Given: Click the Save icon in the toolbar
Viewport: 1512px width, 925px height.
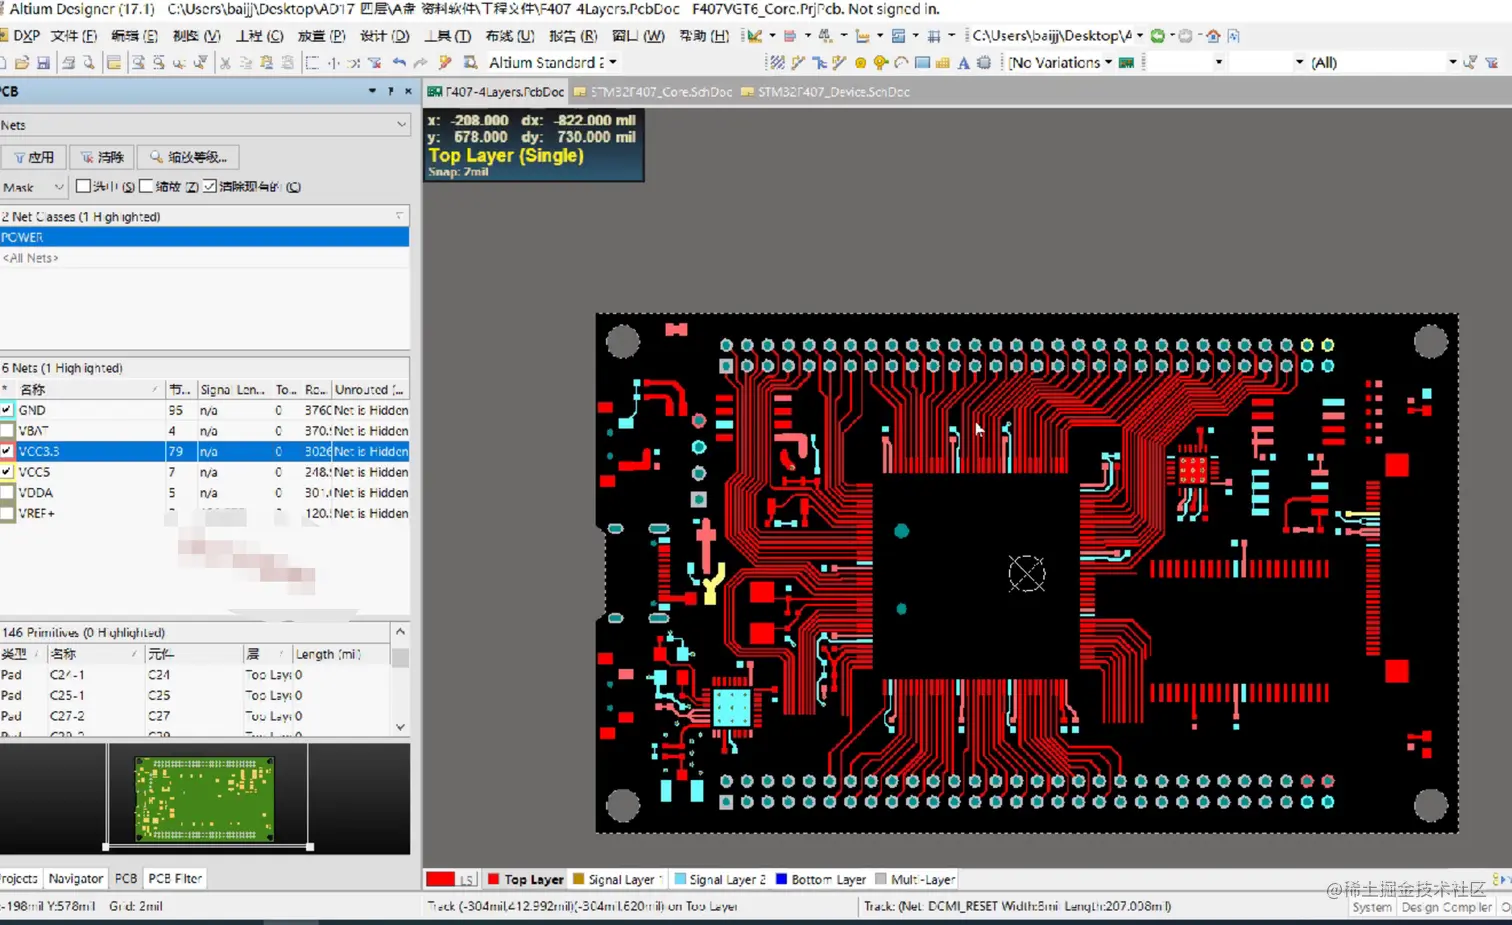Looking at the screenshot, I should 43,62.
